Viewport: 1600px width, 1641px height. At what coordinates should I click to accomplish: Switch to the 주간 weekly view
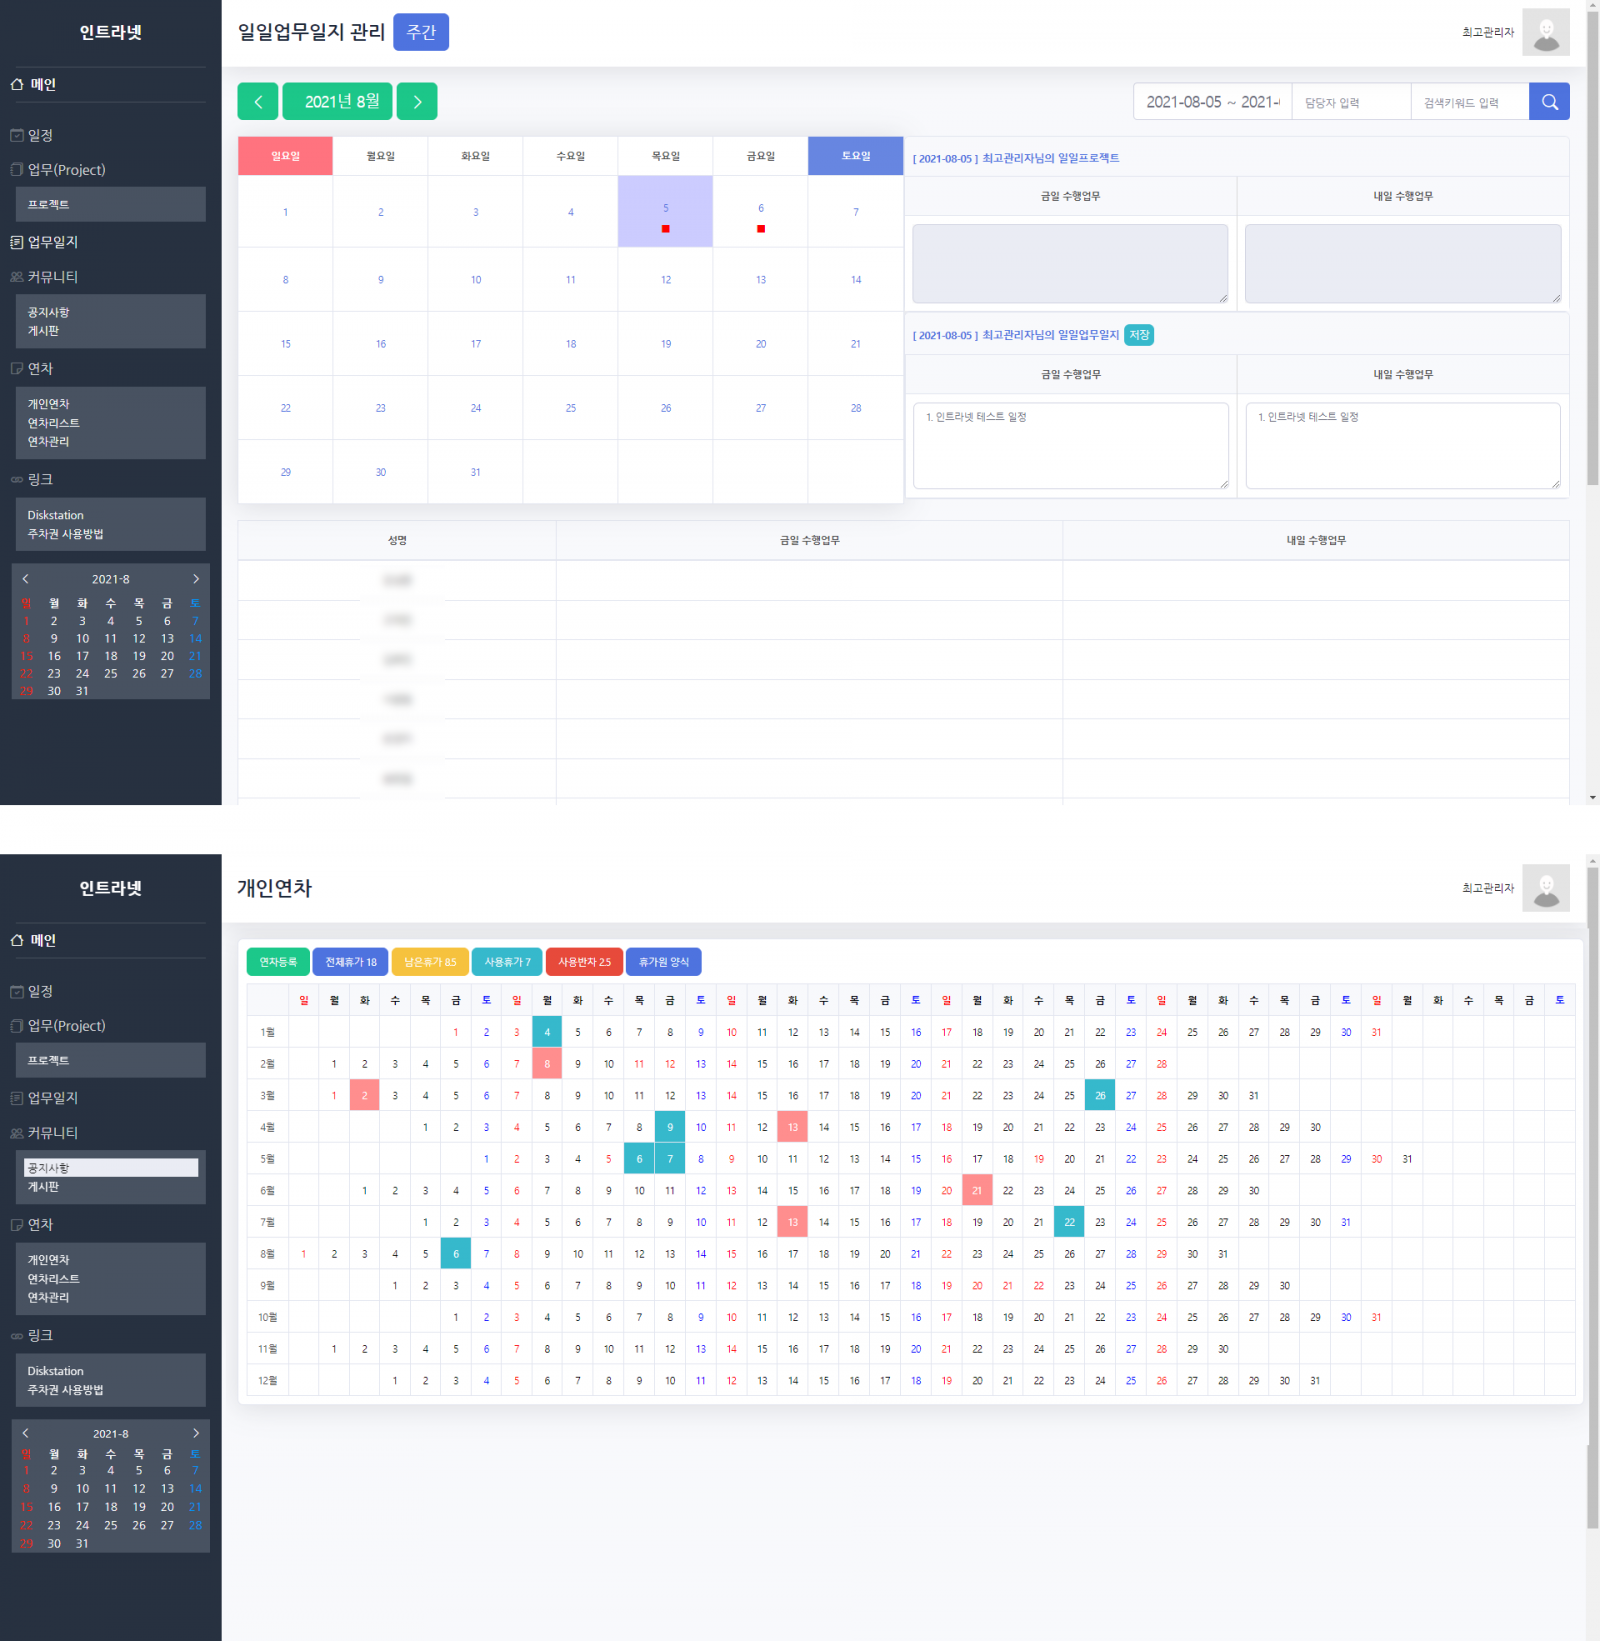[421, 32]
